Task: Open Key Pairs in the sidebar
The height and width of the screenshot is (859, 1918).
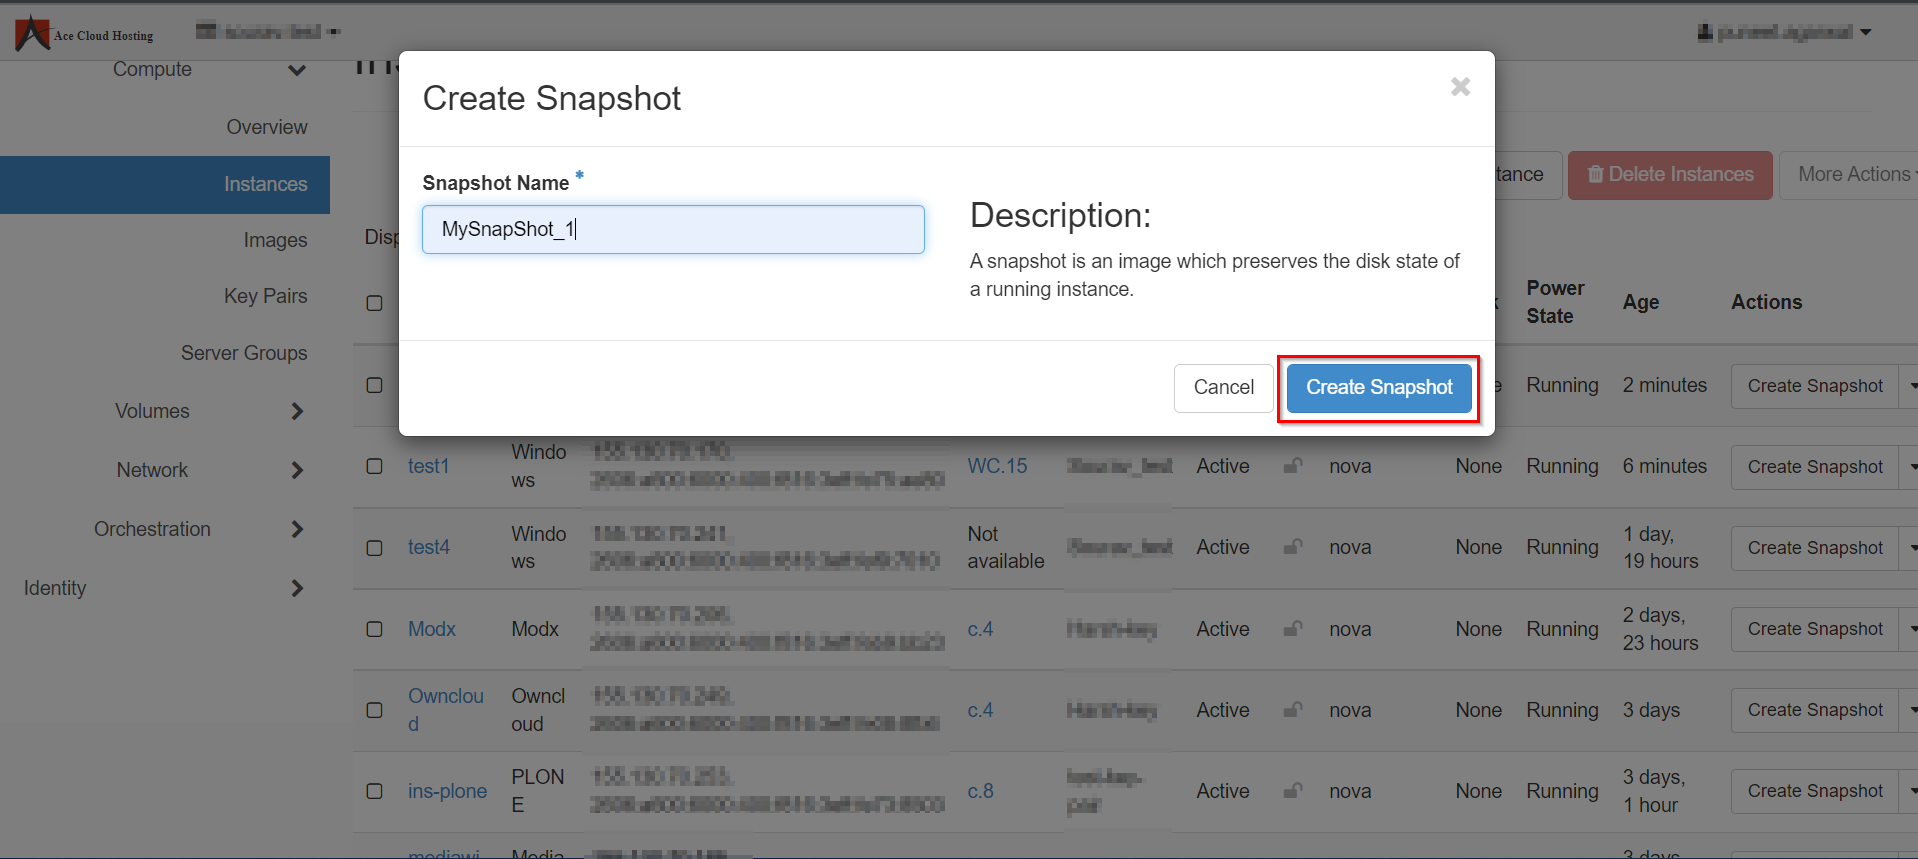Action: [x=265, y=296]
